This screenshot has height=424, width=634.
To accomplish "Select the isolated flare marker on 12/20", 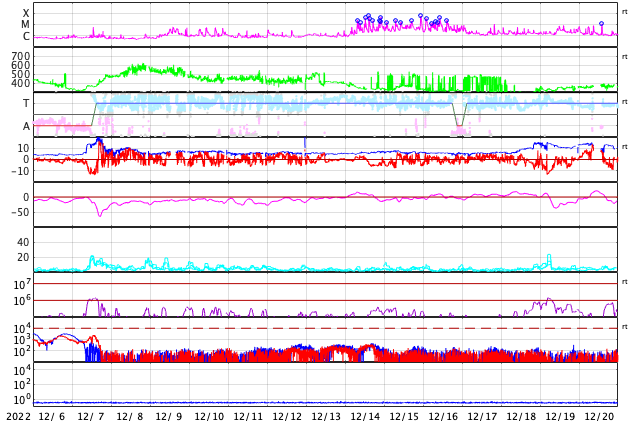I will click(601, 23).
